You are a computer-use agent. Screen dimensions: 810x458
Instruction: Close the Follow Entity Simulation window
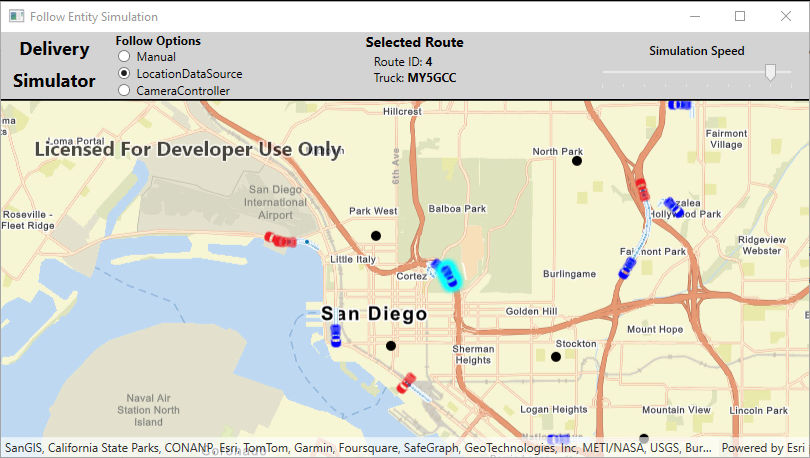[x=786, y=17]
